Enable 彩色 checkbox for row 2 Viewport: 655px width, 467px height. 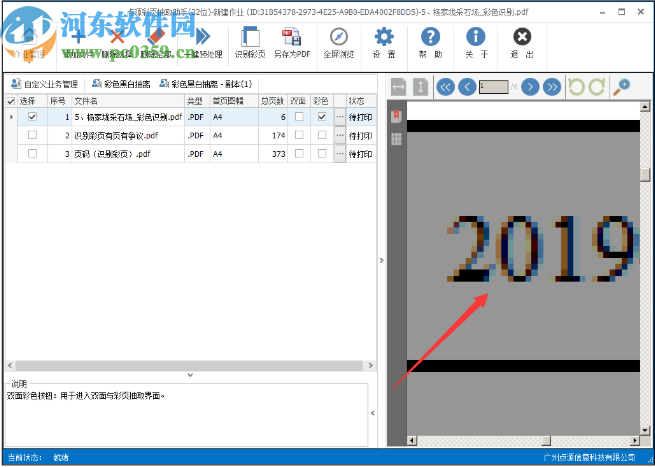click(322, 135)
